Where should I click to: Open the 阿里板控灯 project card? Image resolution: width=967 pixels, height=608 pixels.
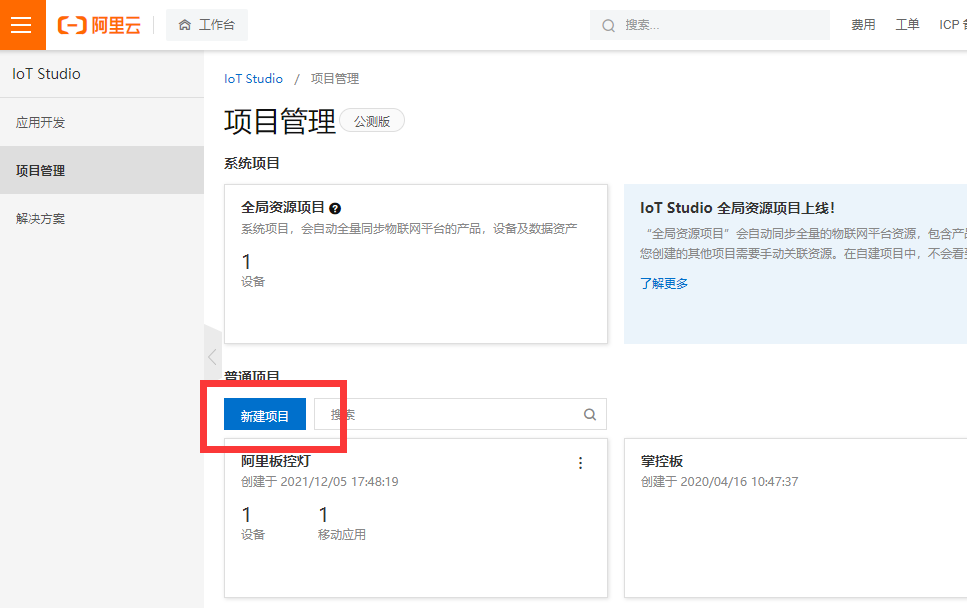pos(416,518)
